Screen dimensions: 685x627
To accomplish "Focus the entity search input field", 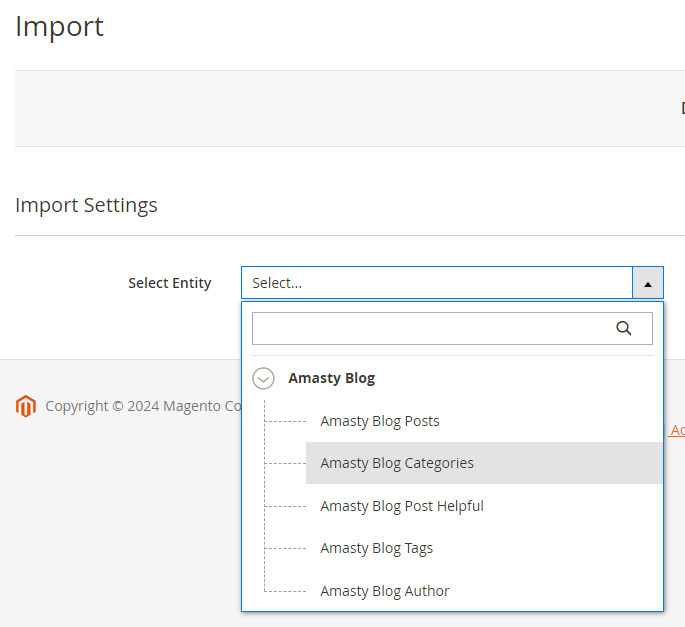I will (452, 328).
